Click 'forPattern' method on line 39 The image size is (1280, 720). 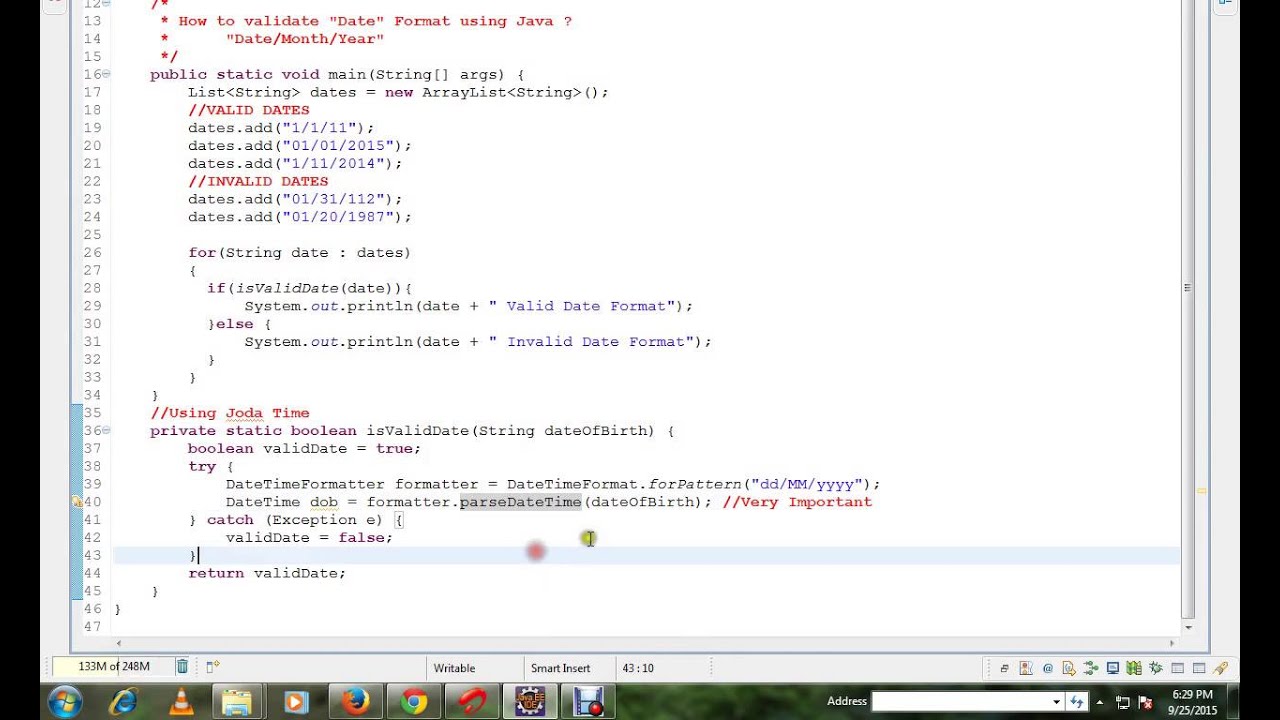coord(695,484)
